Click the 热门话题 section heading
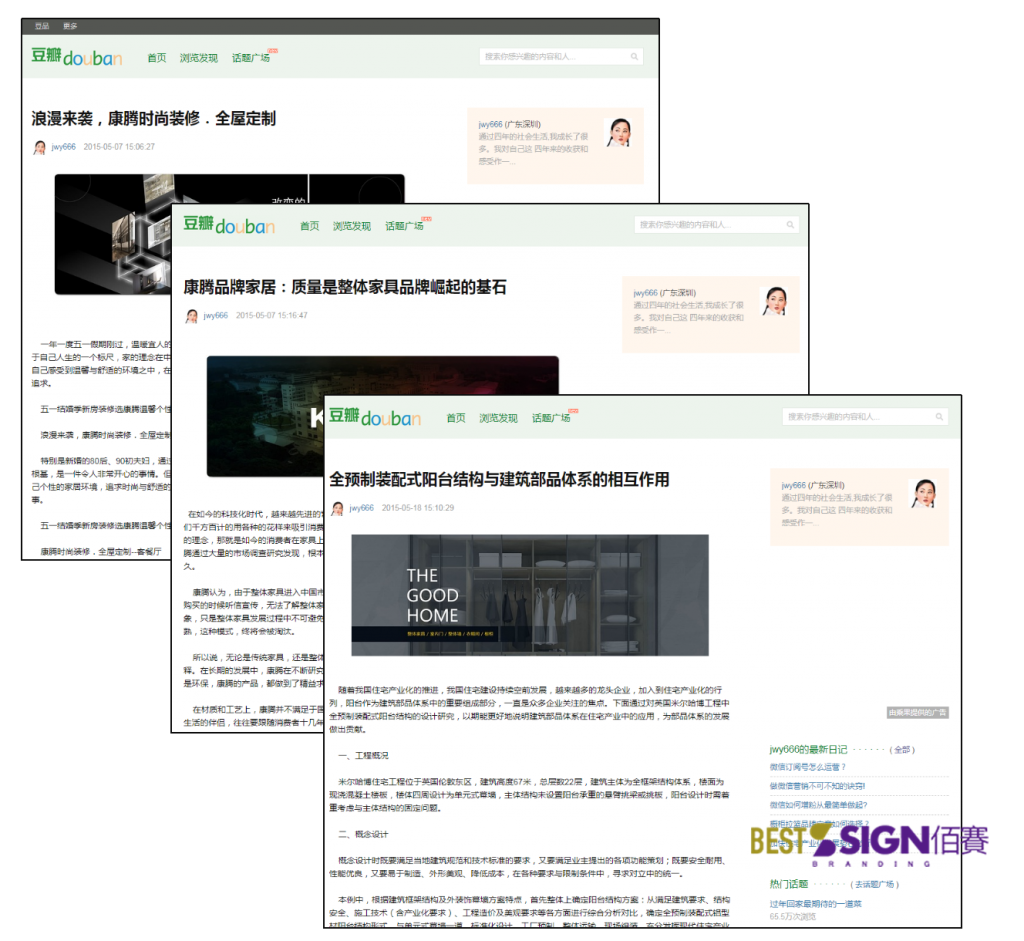Screen dimensions: 1024x941 789,884
